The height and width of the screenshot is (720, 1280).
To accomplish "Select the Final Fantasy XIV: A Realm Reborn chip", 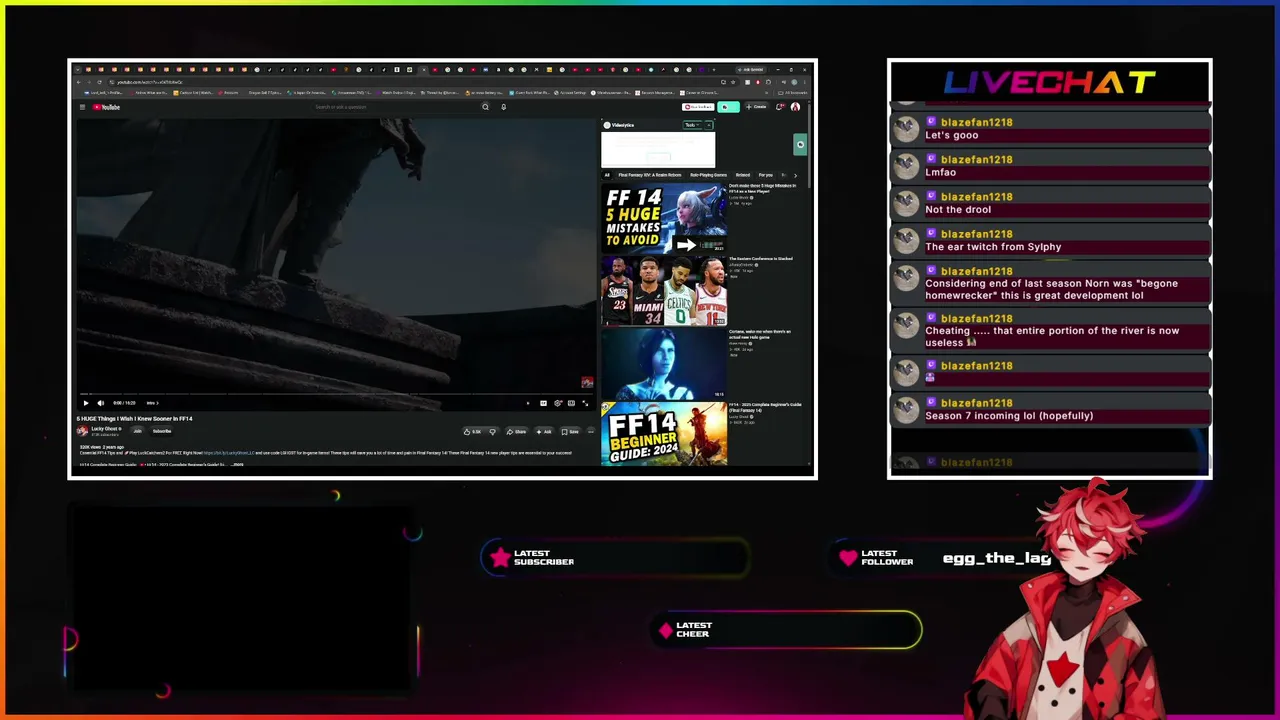I will 649,175.
